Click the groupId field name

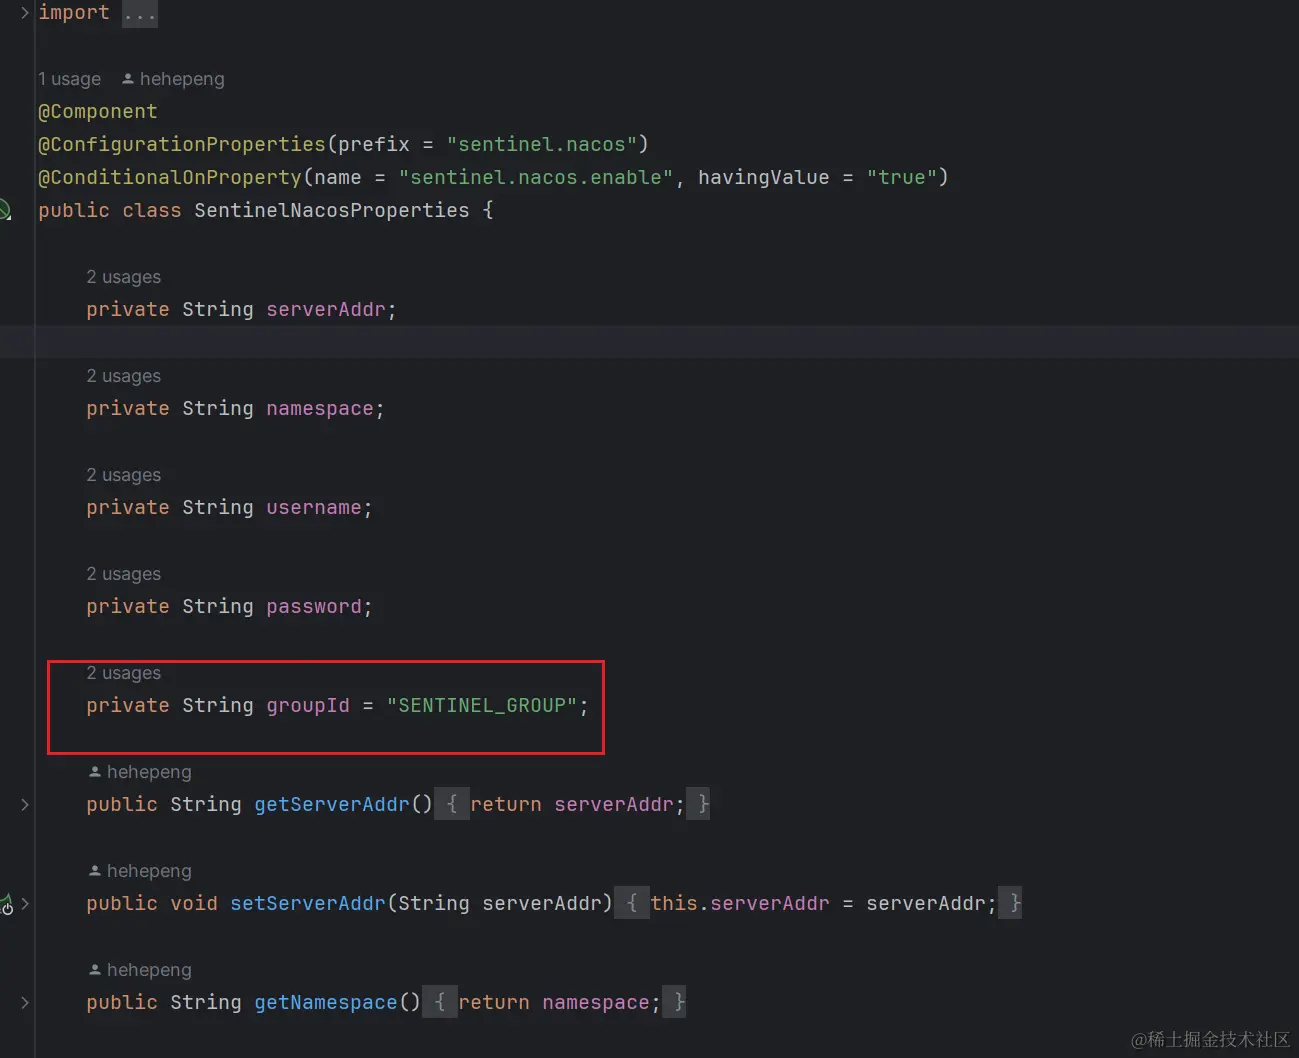[308, 705]
